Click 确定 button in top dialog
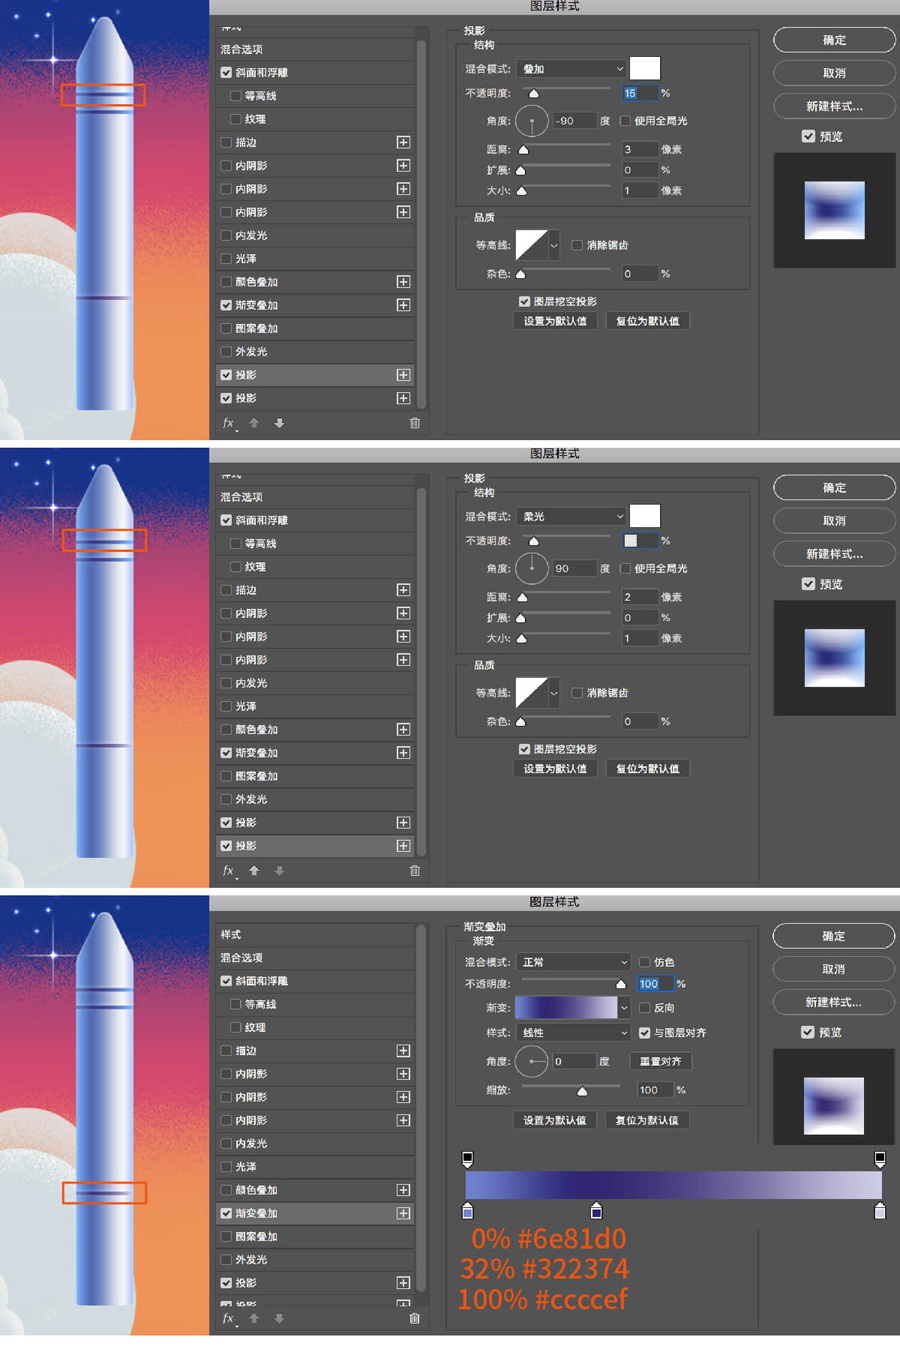Image resolution: width=900 pixels, height=1352 pixels. [x=834, y=40]
